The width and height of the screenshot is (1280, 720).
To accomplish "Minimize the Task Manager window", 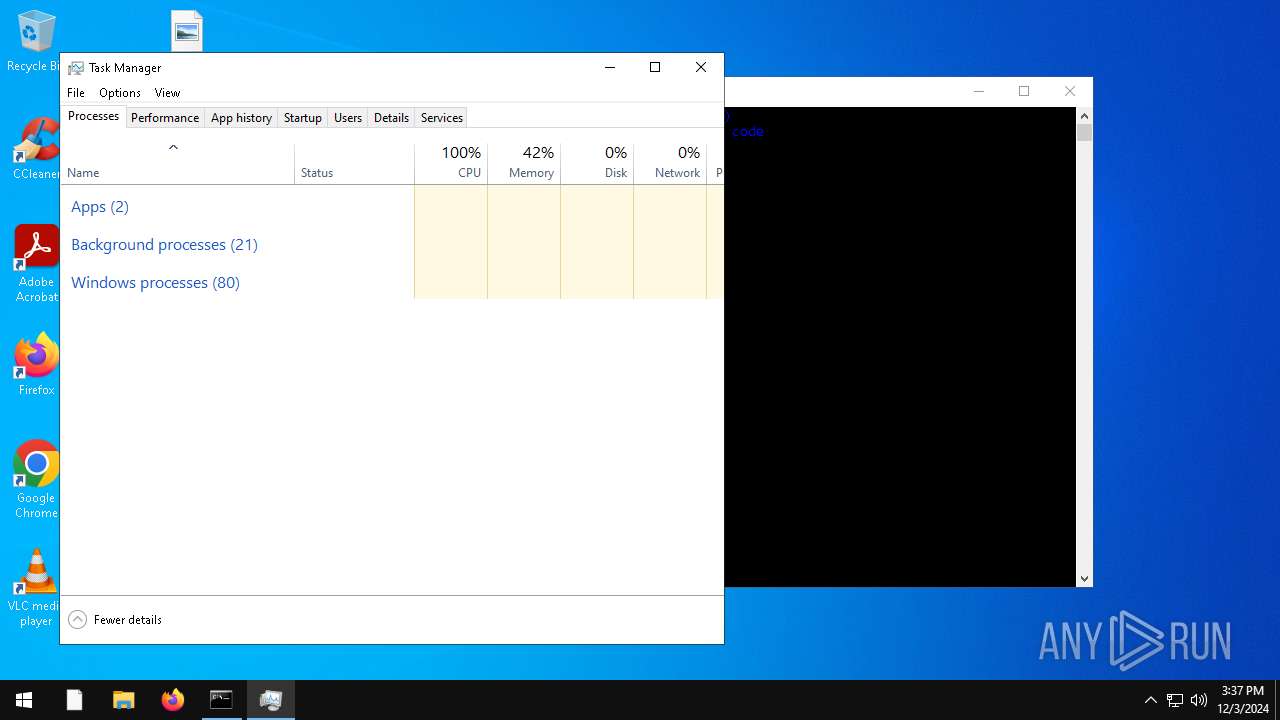I will coord(609,67).
